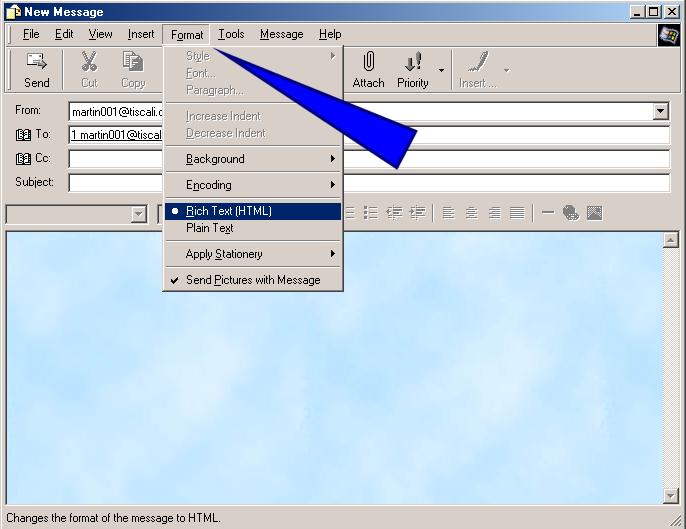Screen dimensions: 686x529
Task: Expand the From account dropdown
Action: (660, 112)
